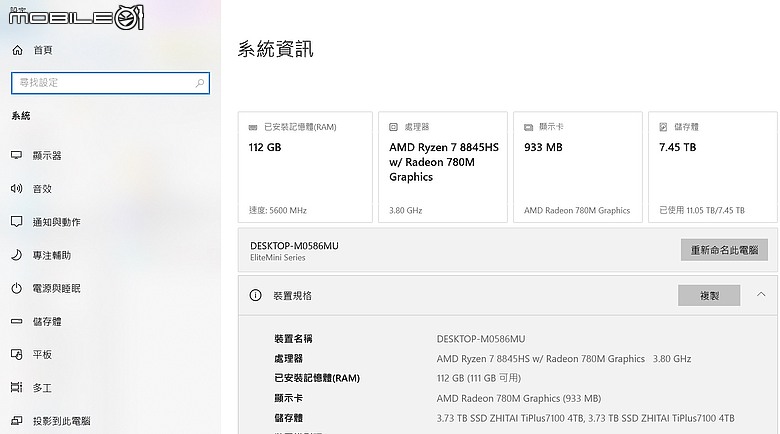Click the 重新命名此電腦 button
Screen dimensions: 780x434
pyautogui.click(x=724, y=250)
